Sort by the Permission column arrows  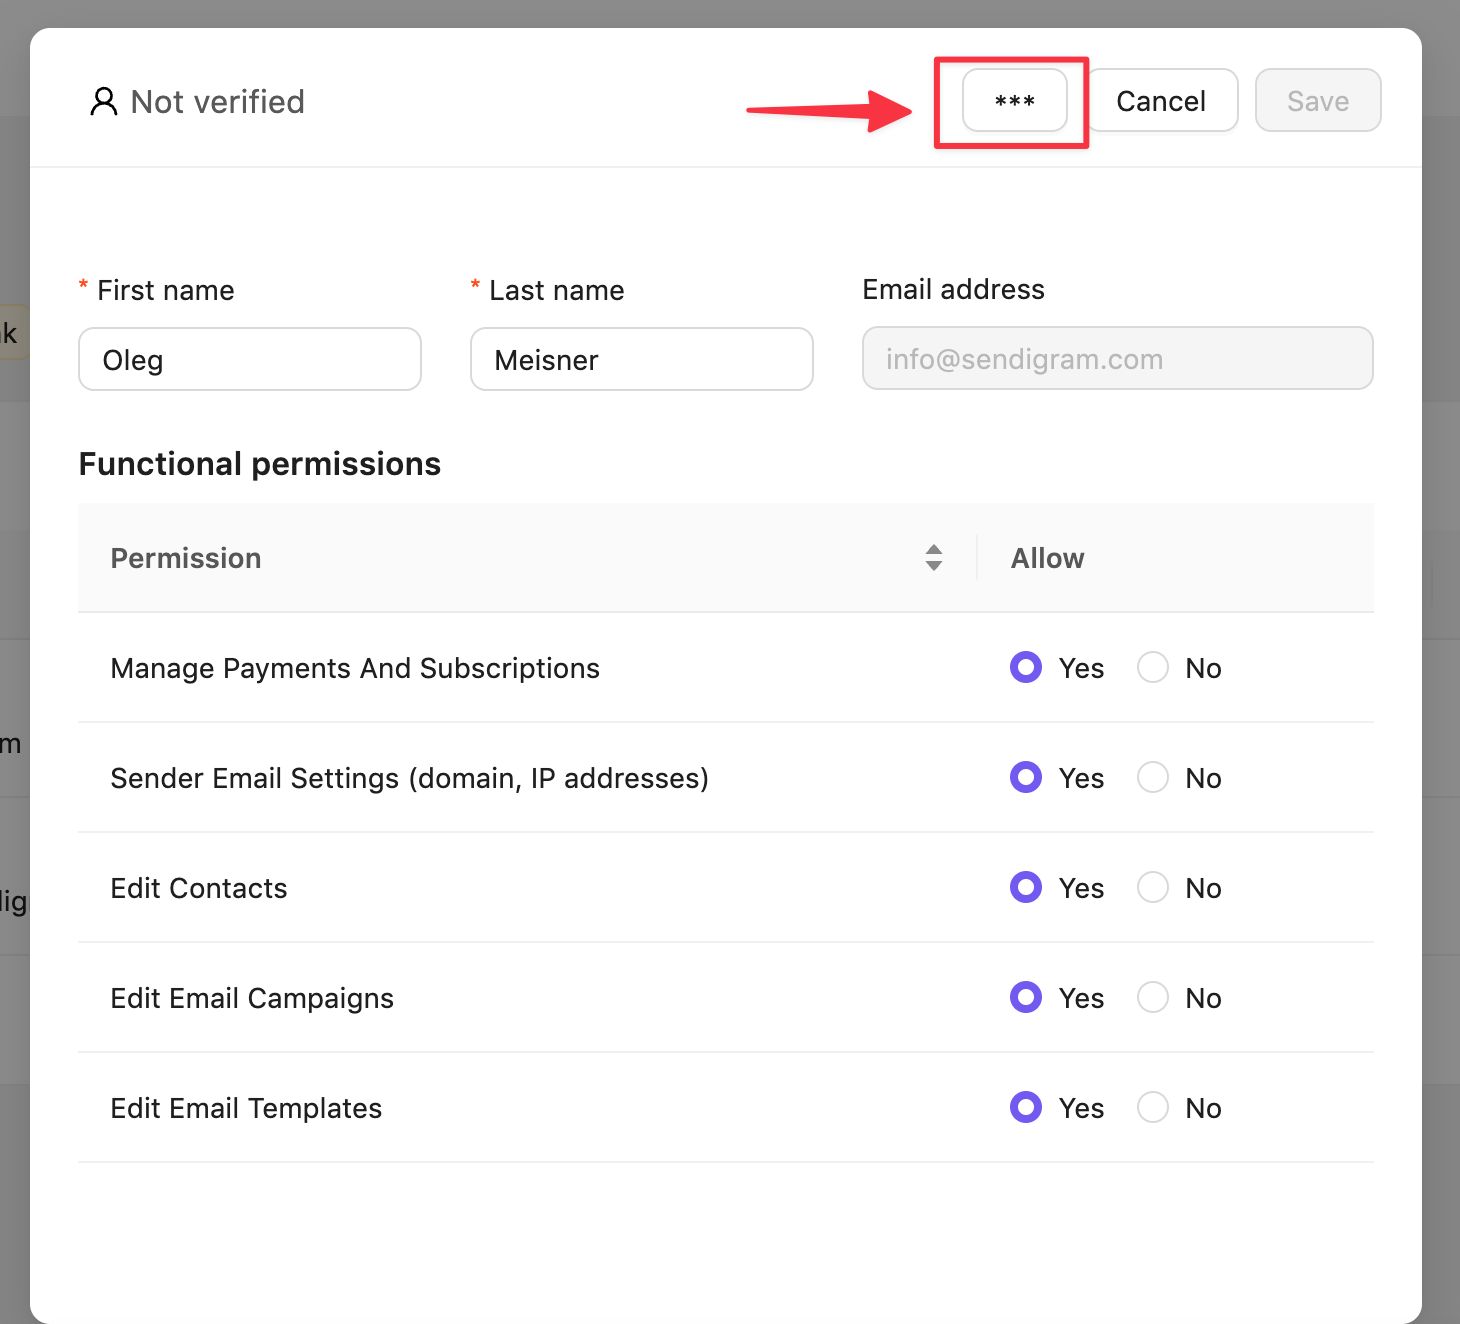[x=933, y=558]
